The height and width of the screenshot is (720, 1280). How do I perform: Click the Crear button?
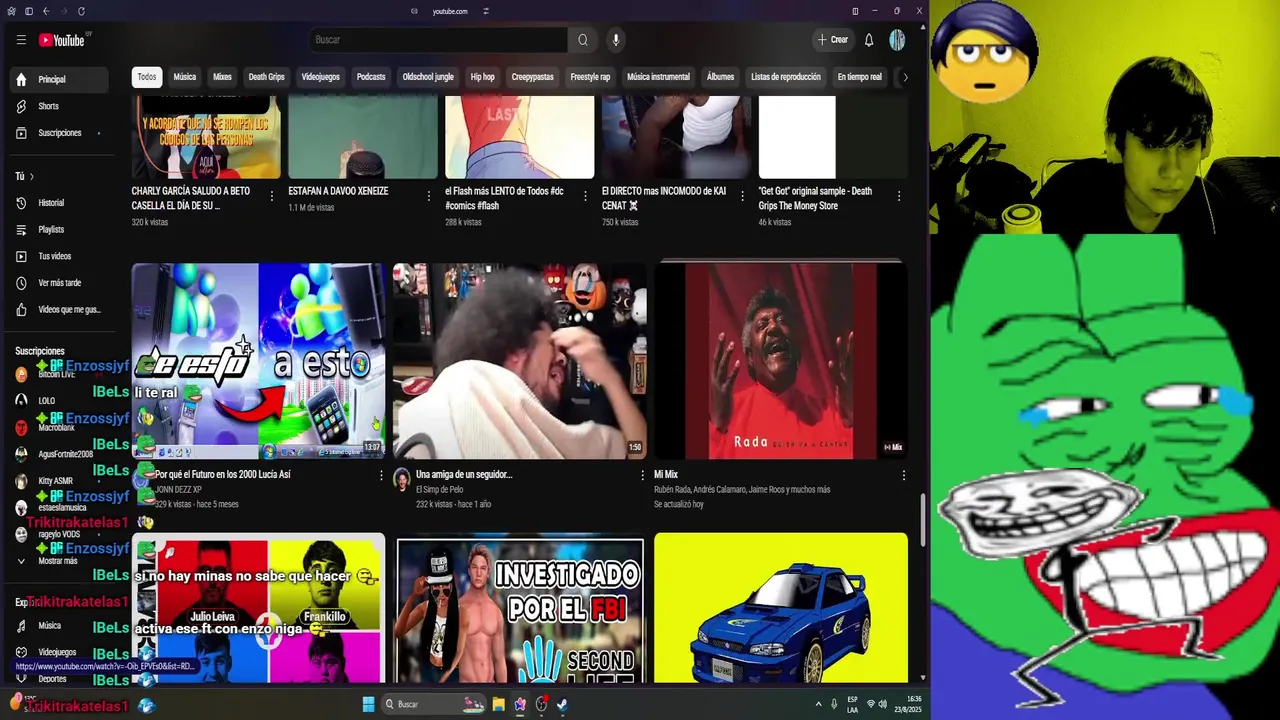tap(832, 40)
